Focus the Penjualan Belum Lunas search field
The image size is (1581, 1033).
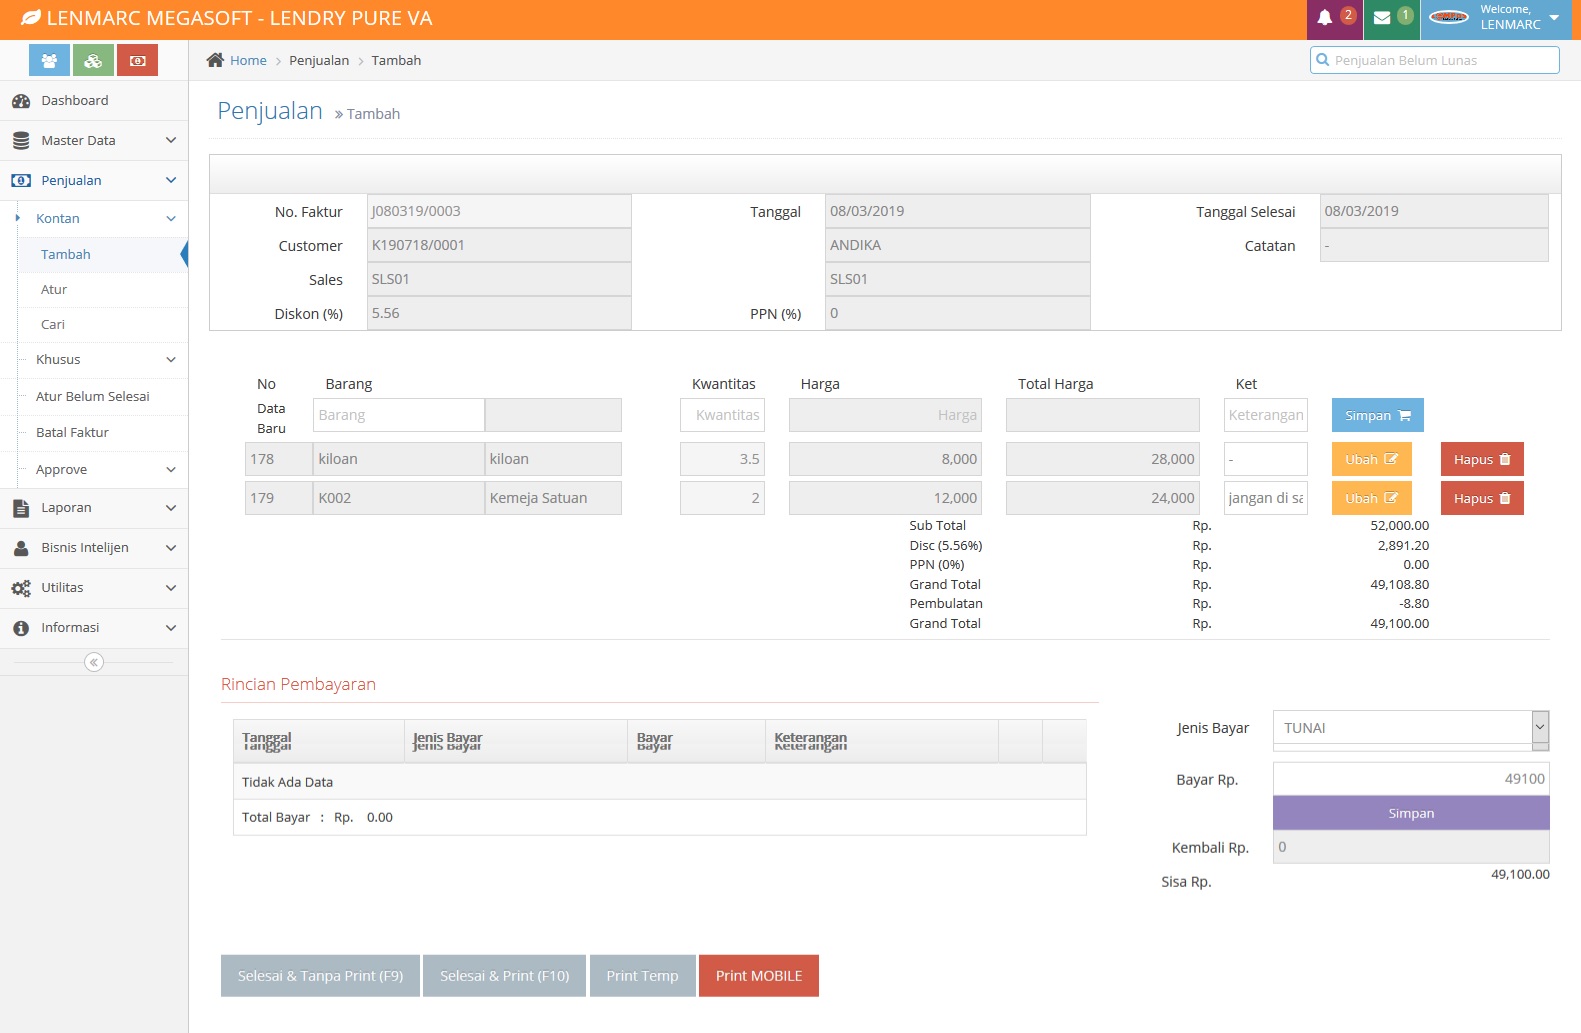[x=1435, y=60]
